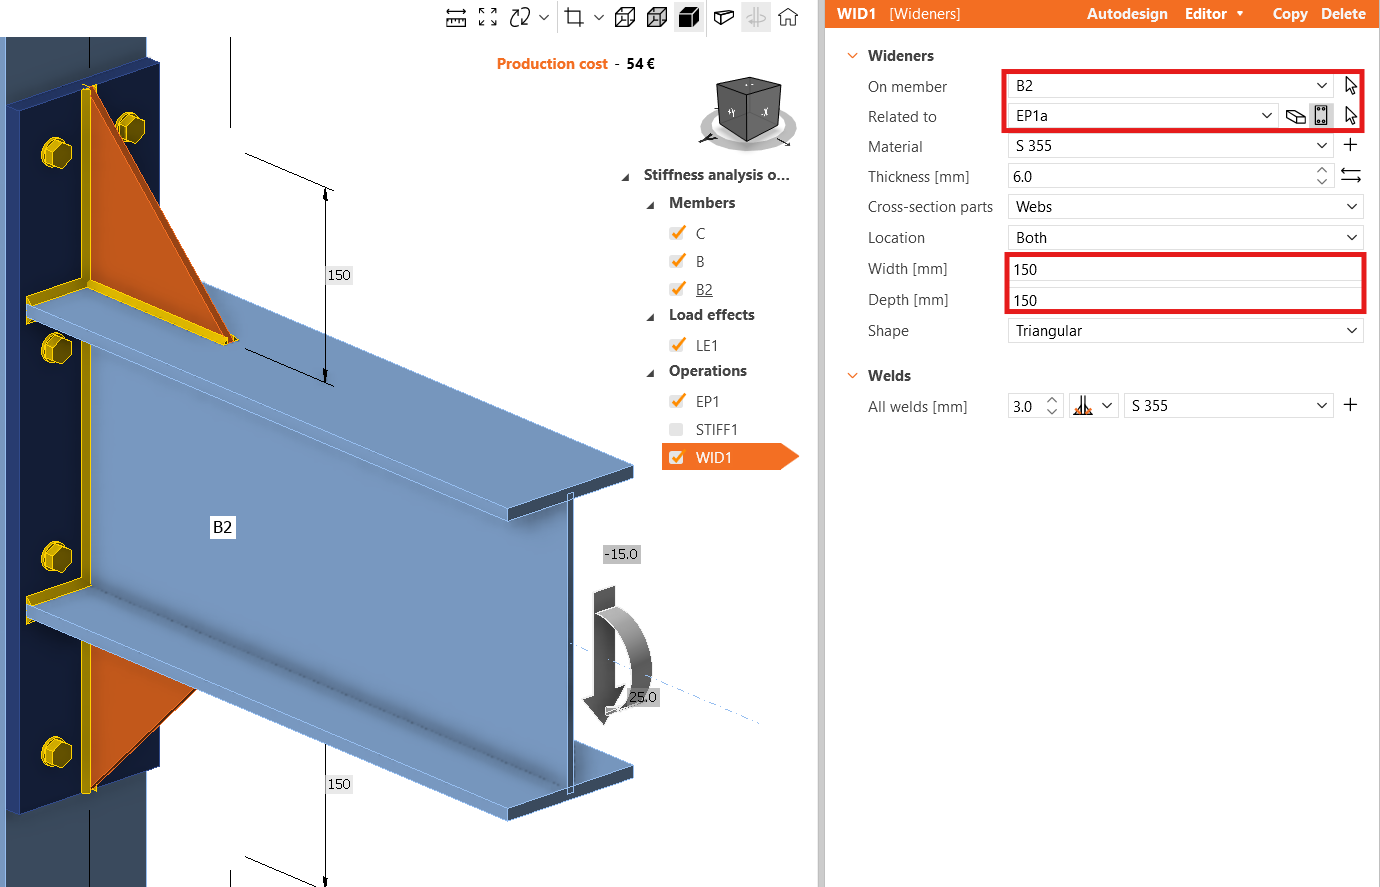This screenshot has width=1380, height=887.
Task: Click the pick-member cursor icon beside B2
Action: point(1351,86)
